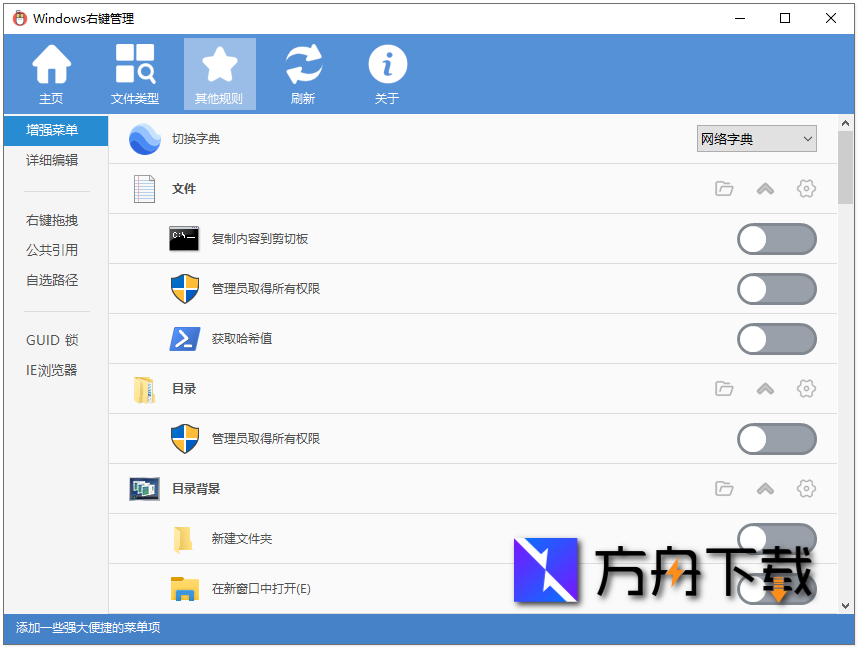Open the 网络字典 dropdown
Screen dimensions: 859x649
[756, 138]
